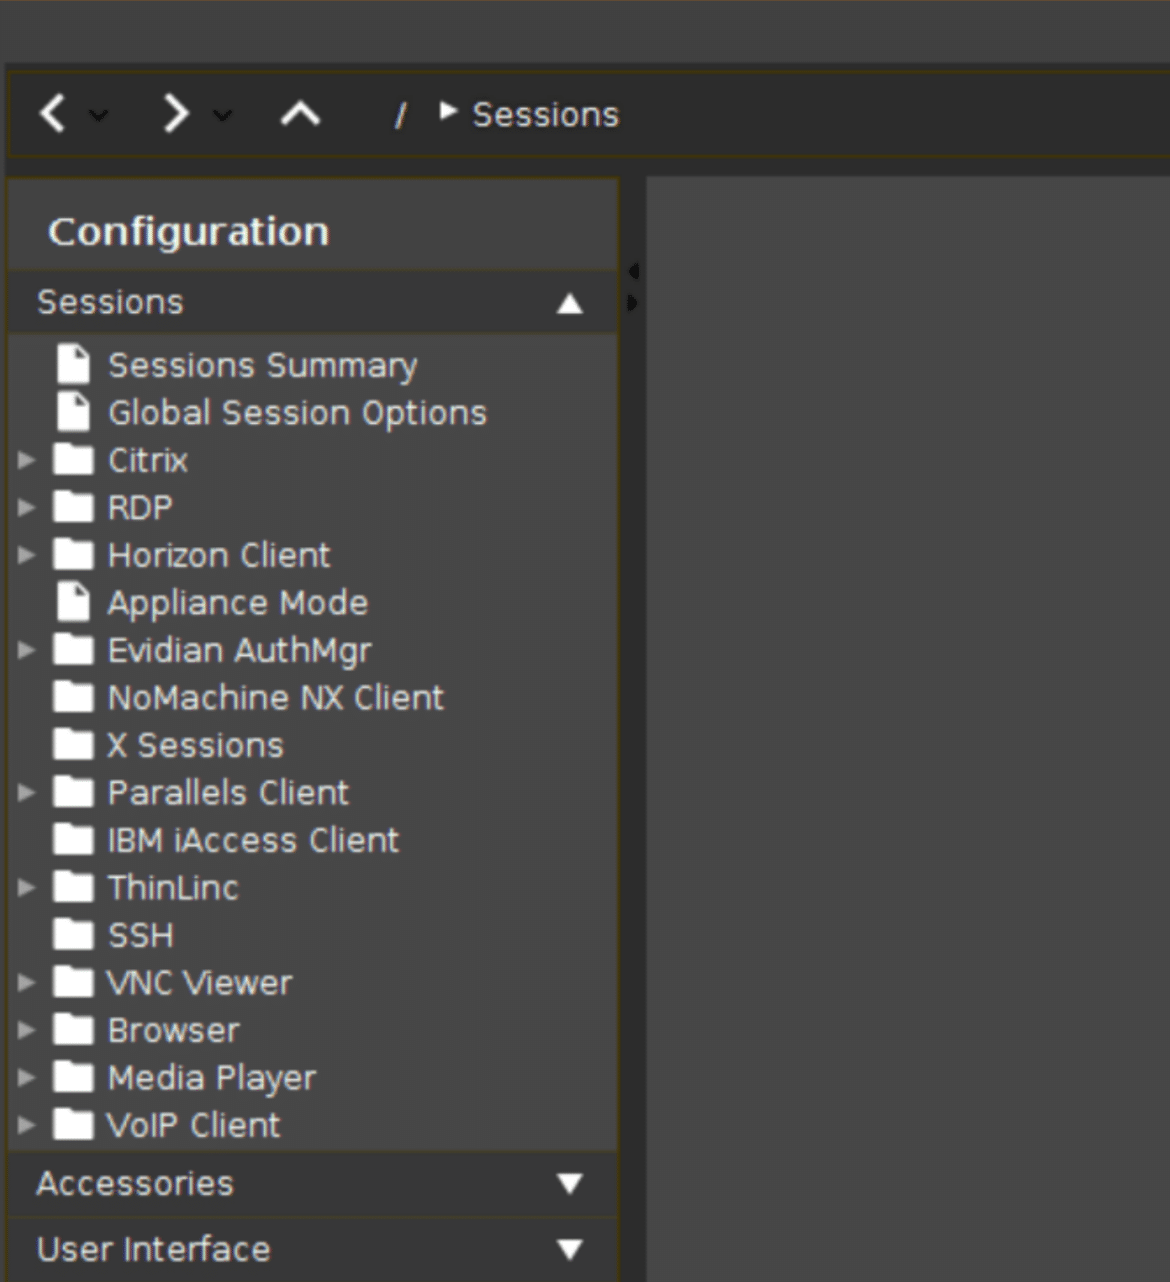This screenshot has width=1170, height=1282.
Task: Click the root slash in breadcrumb path
Action: tap(400, 116)
